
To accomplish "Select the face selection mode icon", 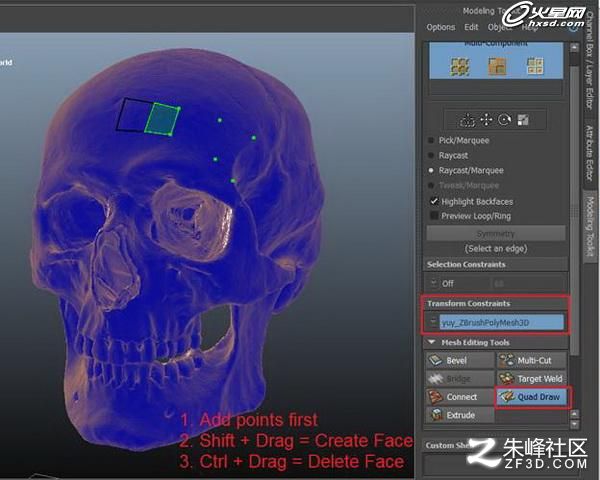I will 535,66.
